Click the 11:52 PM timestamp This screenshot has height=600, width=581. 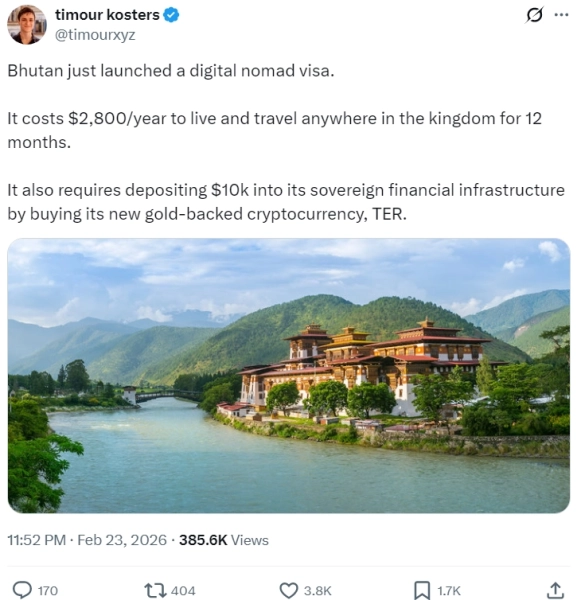(37, 540)
